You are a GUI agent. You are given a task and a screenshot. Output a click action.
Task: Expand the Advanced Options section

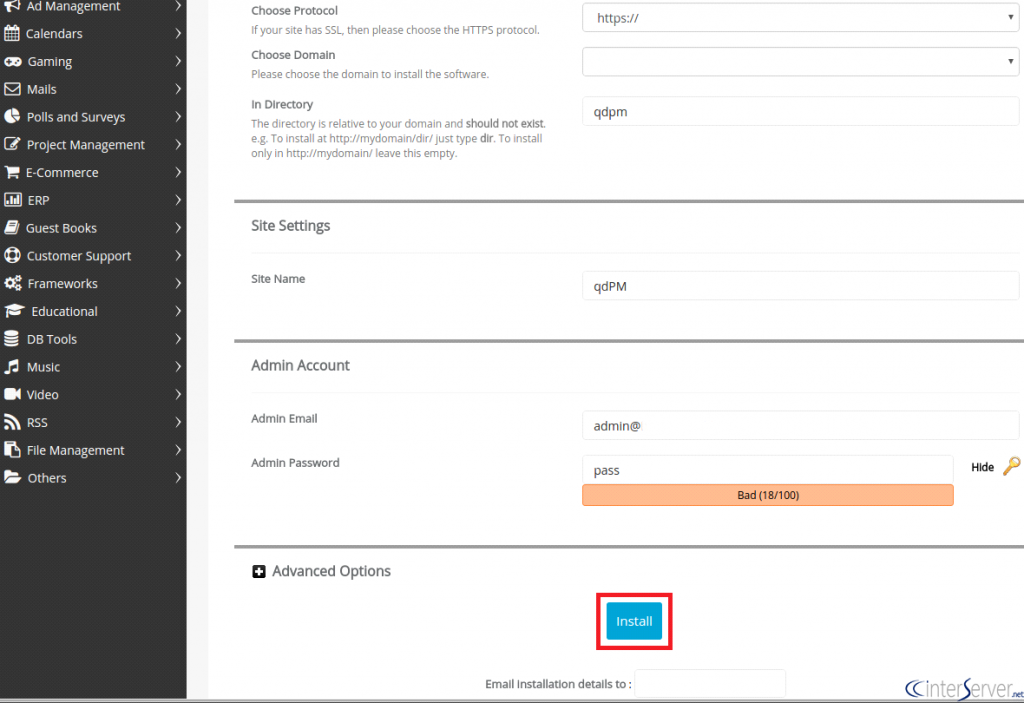pyautogui.click(x=259, y=571)
